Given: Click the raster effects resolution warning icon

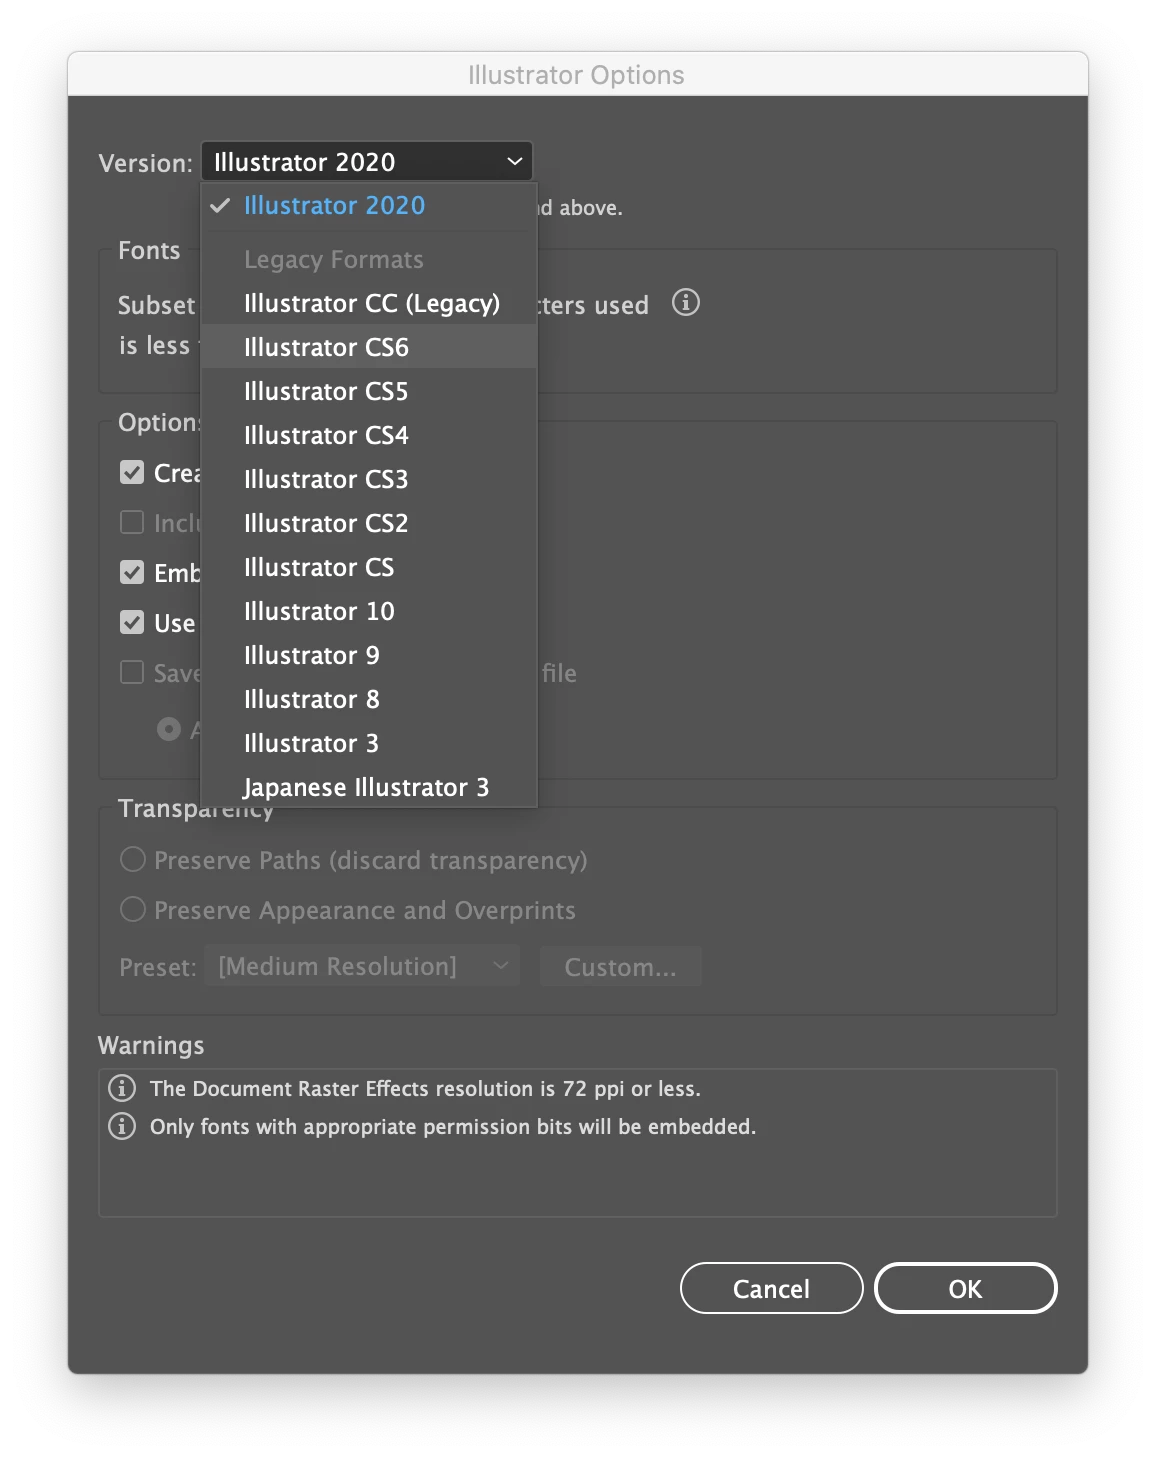Looking at the screenshot, I should 122,1088.
